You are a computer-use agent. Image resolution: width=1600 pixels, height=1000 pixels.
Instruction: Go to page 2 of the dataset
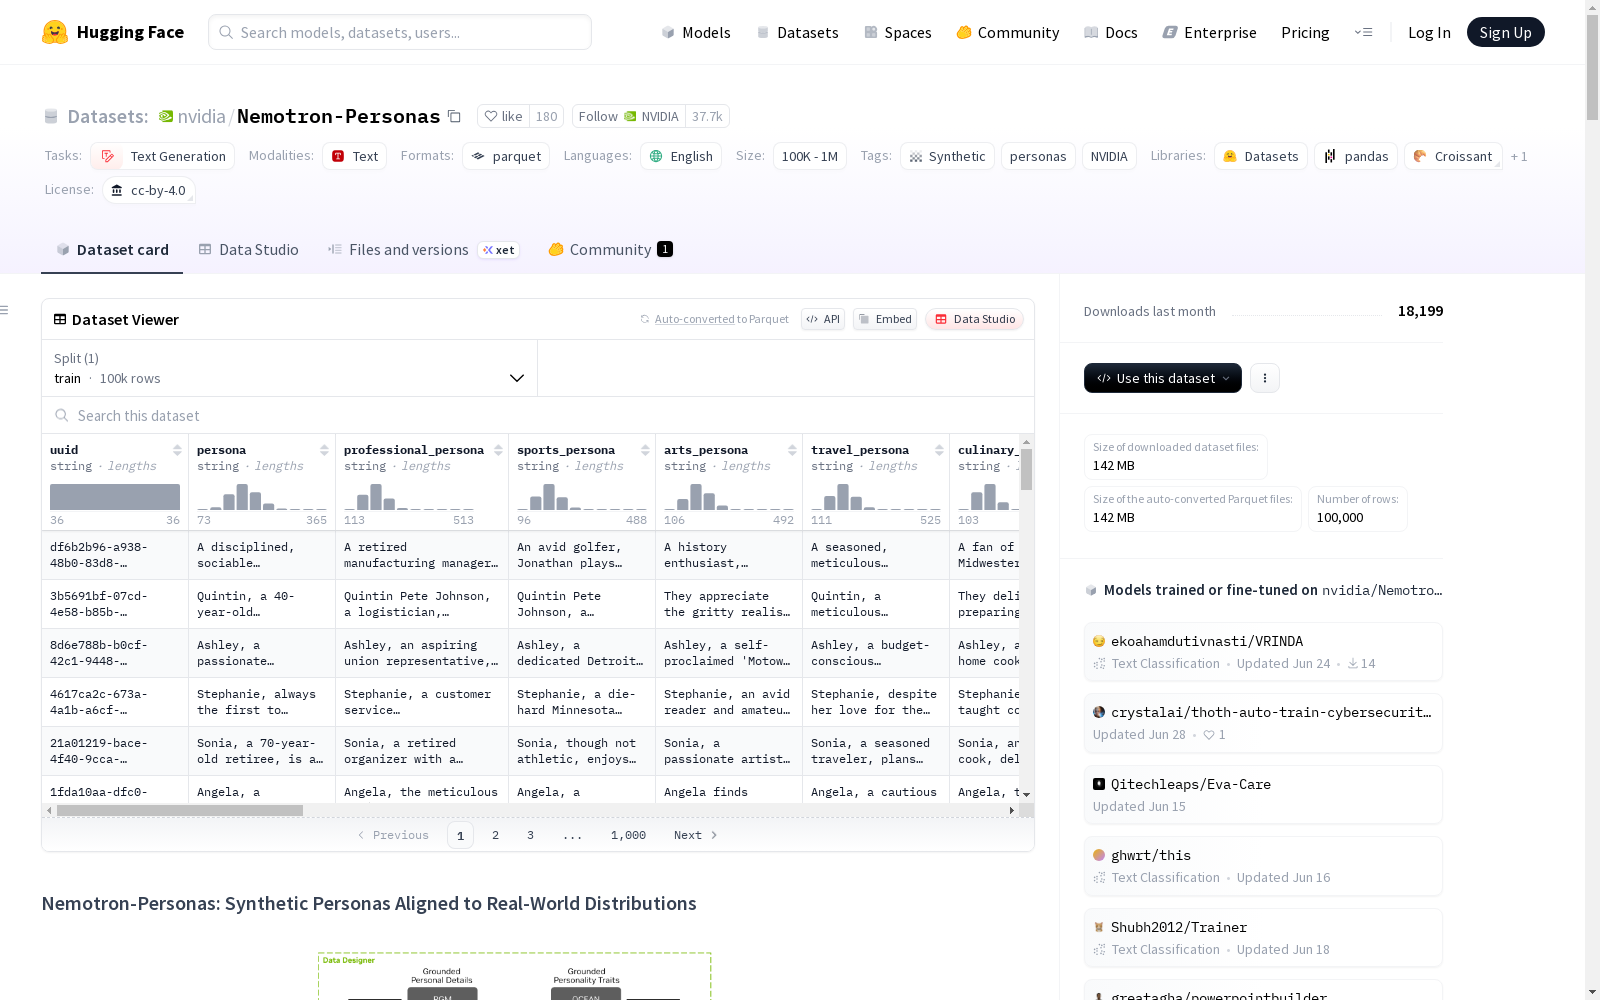[495, 835]
